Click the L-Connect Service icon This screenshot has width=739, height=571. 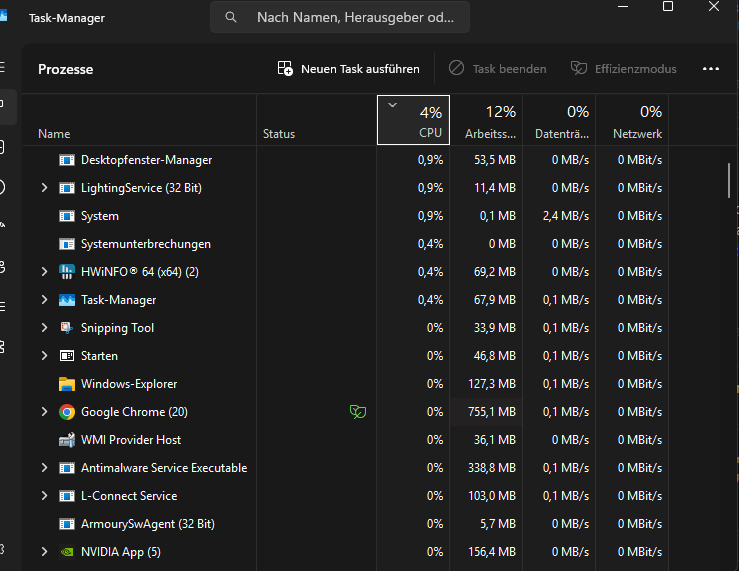click(x=66, y=496)
